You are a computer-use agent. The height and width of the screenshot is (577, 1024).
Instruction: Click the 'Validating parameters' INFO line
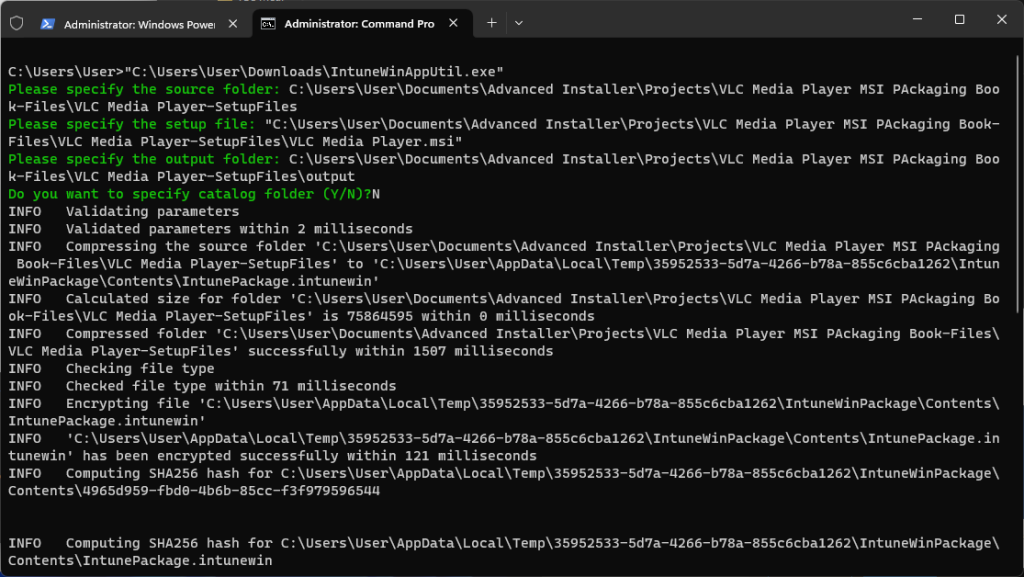coord(152,212)
